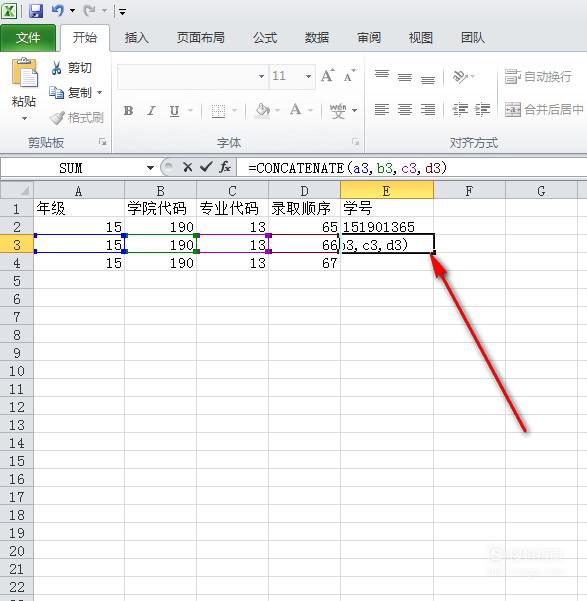Switch to the Review (审阅) tab
Viewport: 587px width, 601px height.
coord(369,38)
